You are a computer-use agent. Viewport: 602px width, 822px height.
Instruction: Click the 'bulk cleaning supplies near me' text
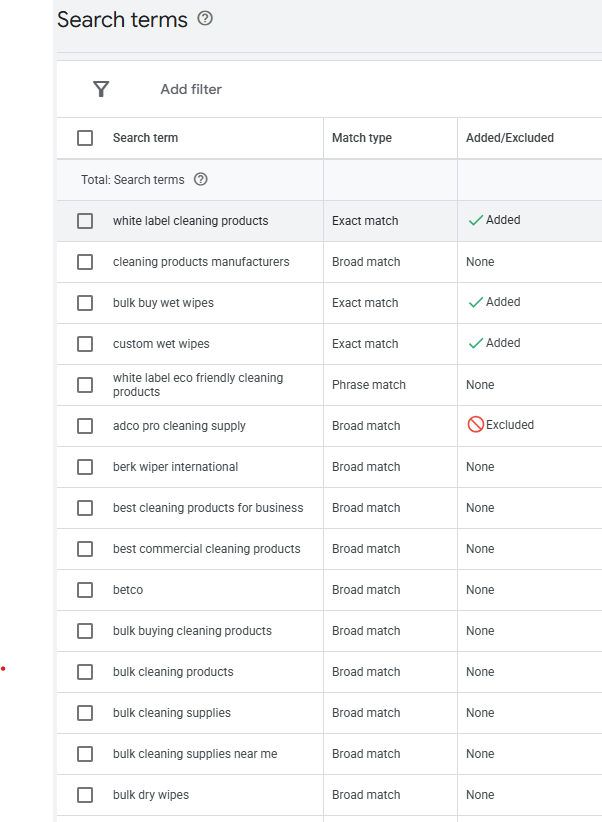tap(195, 754)
